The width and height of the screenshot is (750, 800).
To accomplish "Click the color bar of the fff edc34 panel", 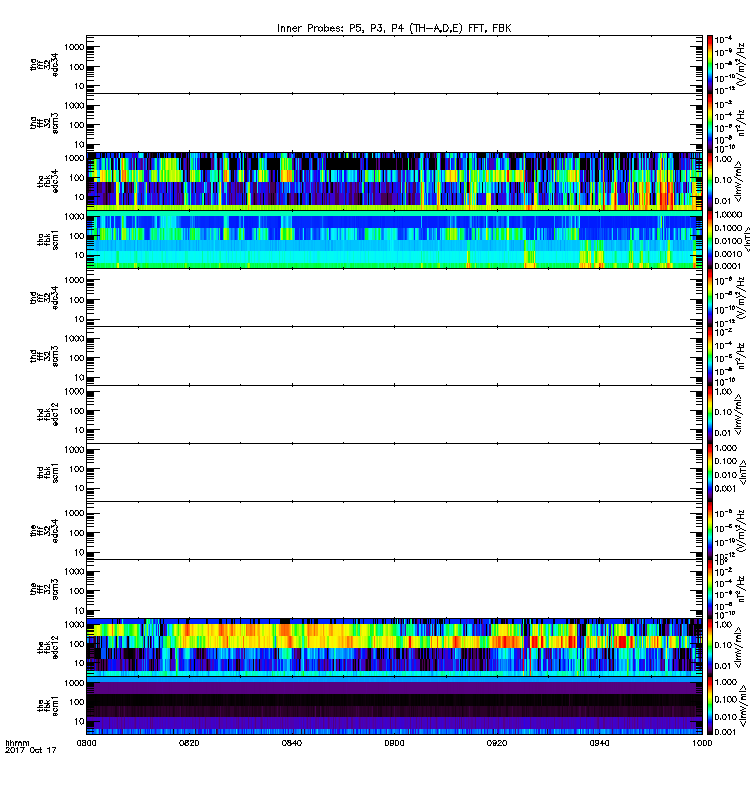I will point(710,530).
